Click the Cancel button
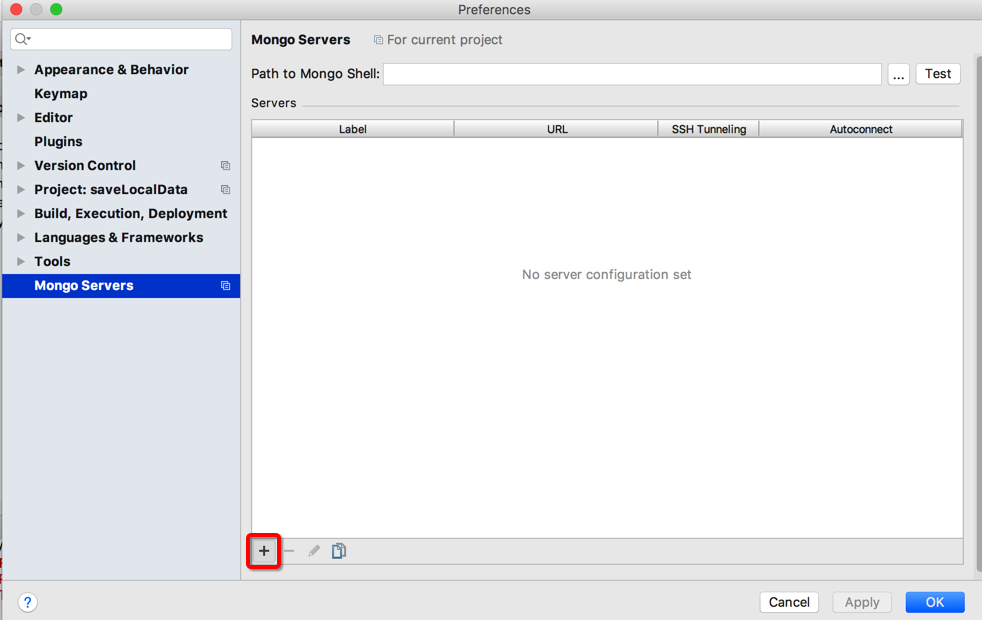The height and width of the screenshot is (620, 982). pos(789,602)
